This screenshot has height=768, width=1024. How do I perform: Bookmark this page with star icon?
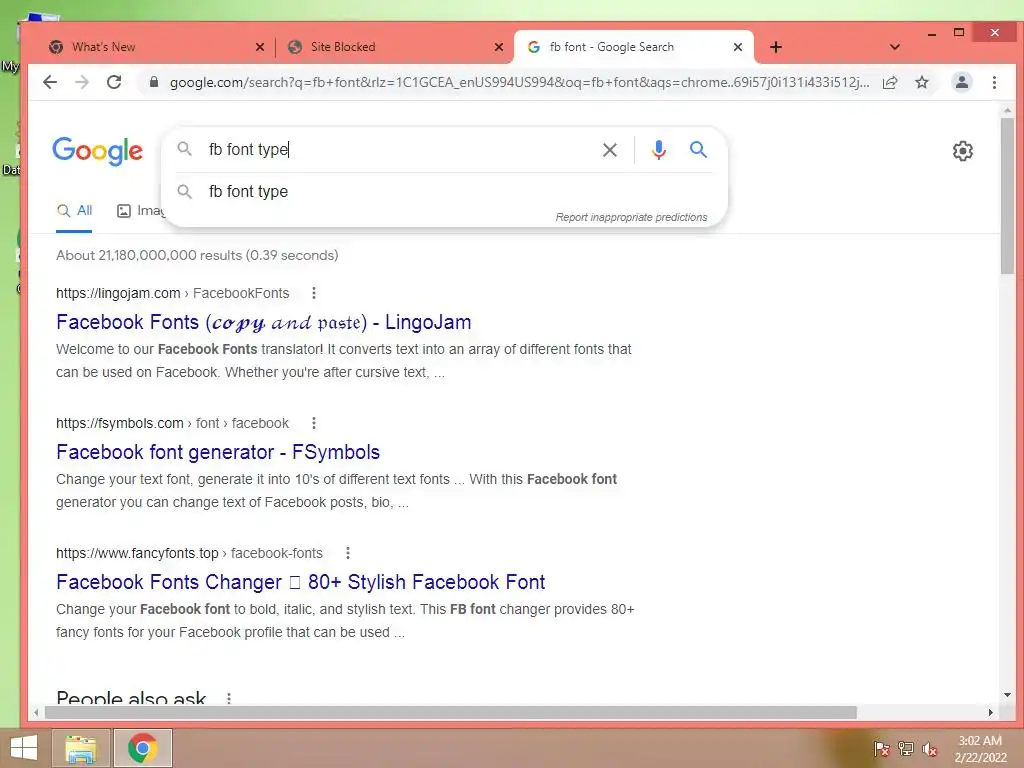[921, 82]
